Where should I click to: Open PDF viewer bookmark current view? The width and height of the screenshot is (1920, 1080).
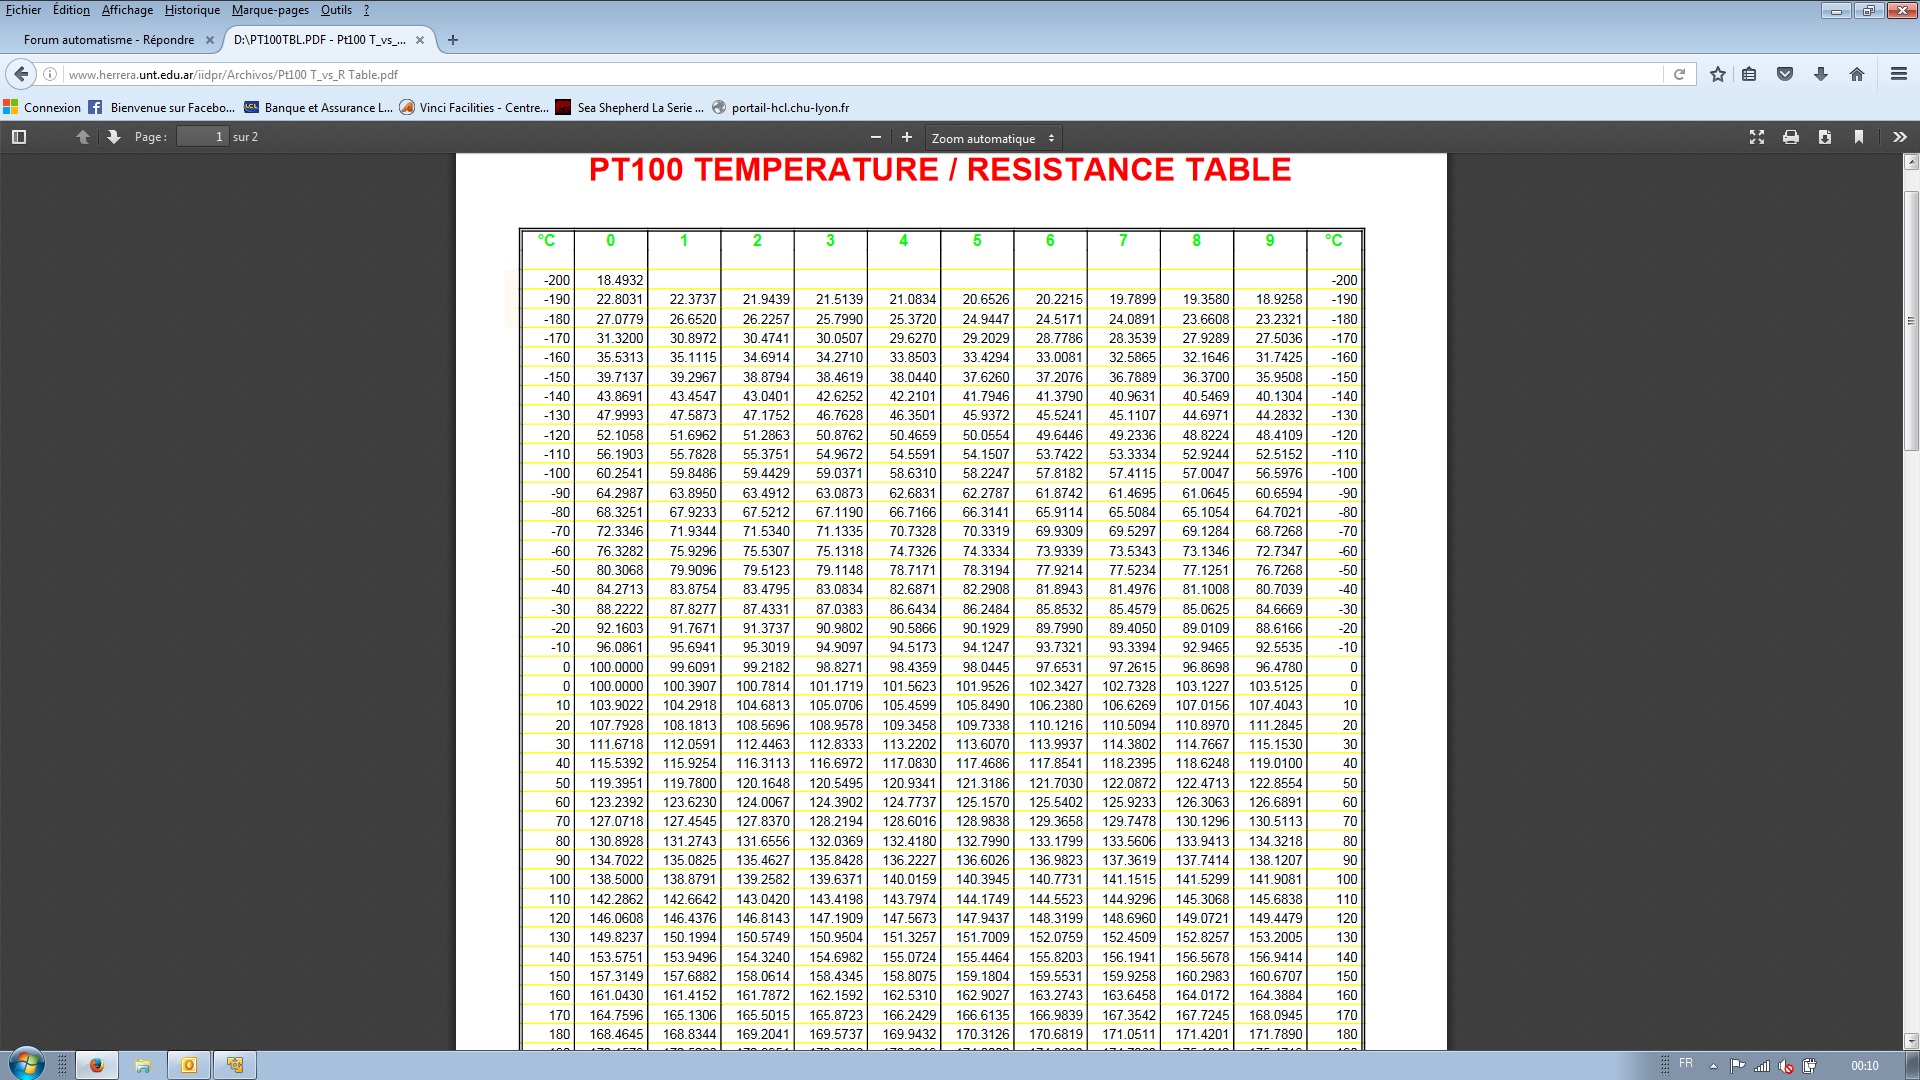1859,137
